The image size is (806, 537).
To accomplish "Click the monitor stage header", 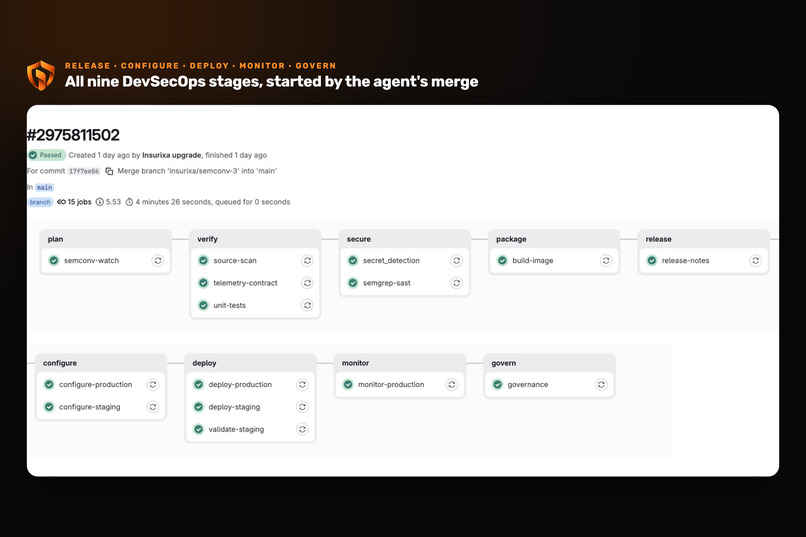I will click(400, 363).
